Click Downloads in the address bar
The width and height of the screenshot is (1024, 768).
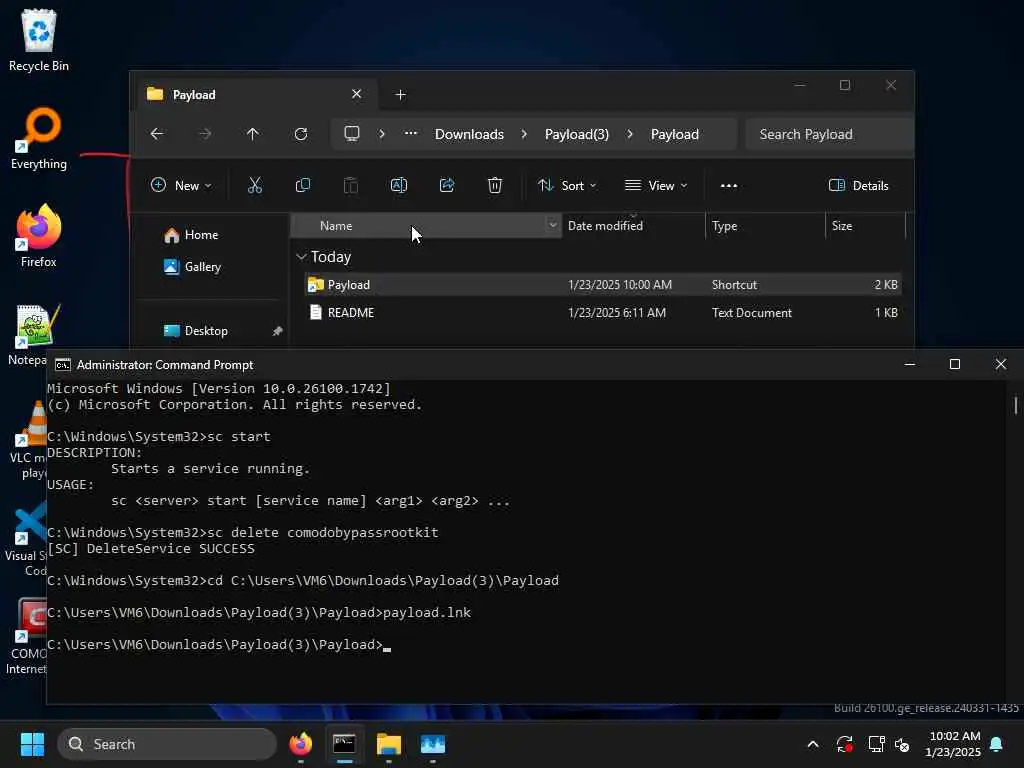click(470, 134)
